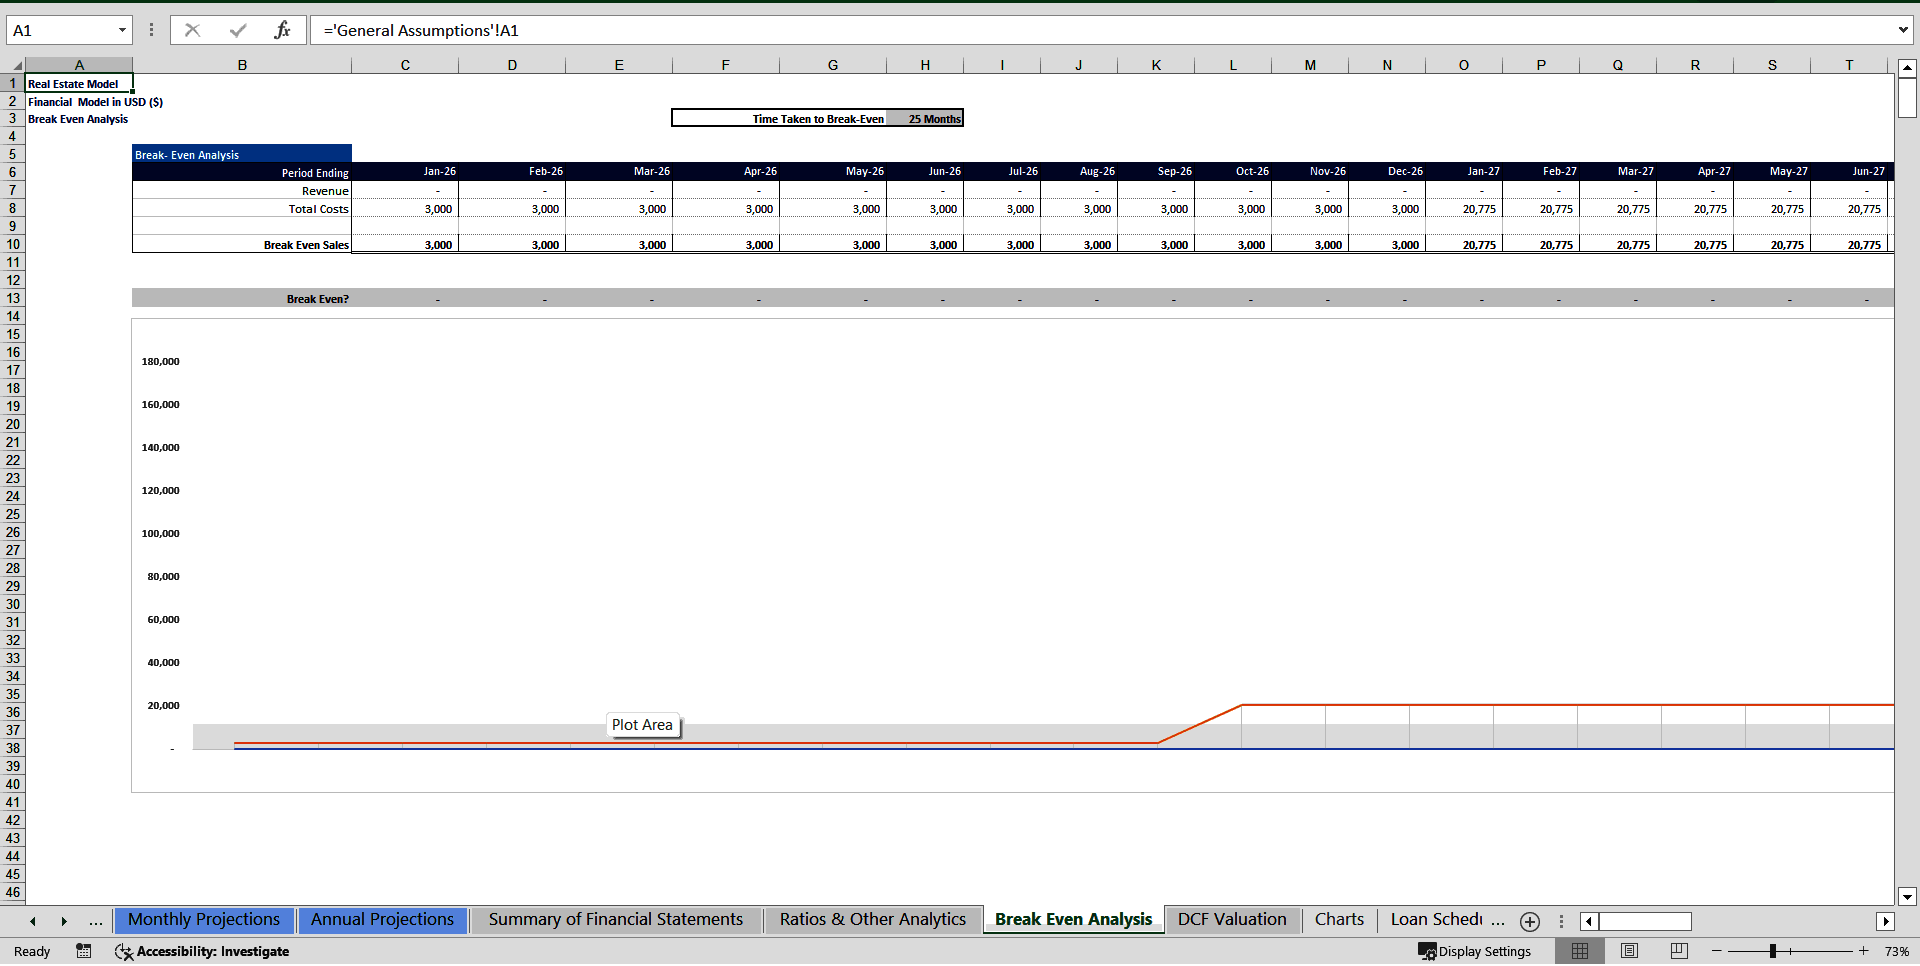Click the right ellipsis after Loan Schedule
This screenshot has width=1920, height=966.
tap(1498, 921)
